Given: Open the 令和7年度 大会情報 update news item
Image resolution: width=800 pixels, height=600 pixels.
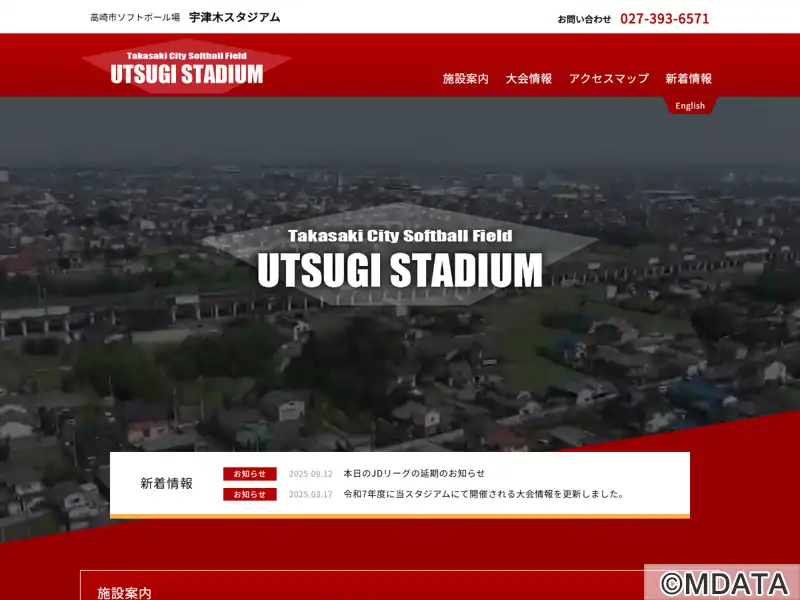Looking at the screenshot, I should 484,494.
